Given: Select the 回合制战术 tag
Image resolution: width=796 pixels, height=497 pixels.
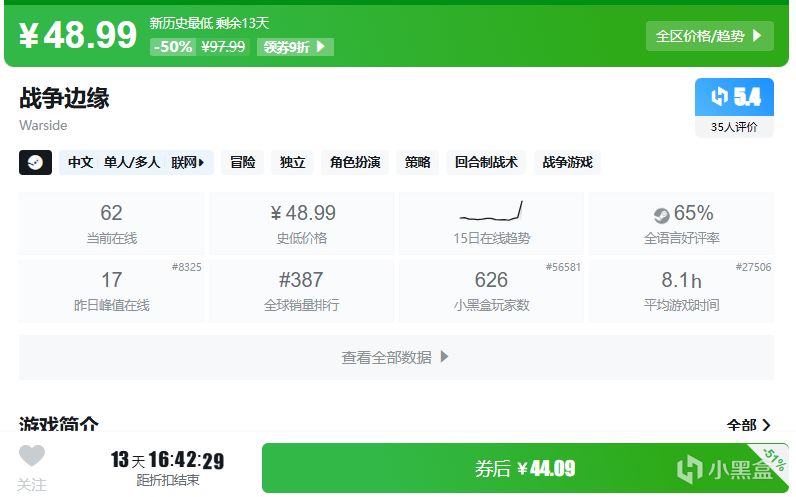Looking at the screenshot, I should (486, 162).
